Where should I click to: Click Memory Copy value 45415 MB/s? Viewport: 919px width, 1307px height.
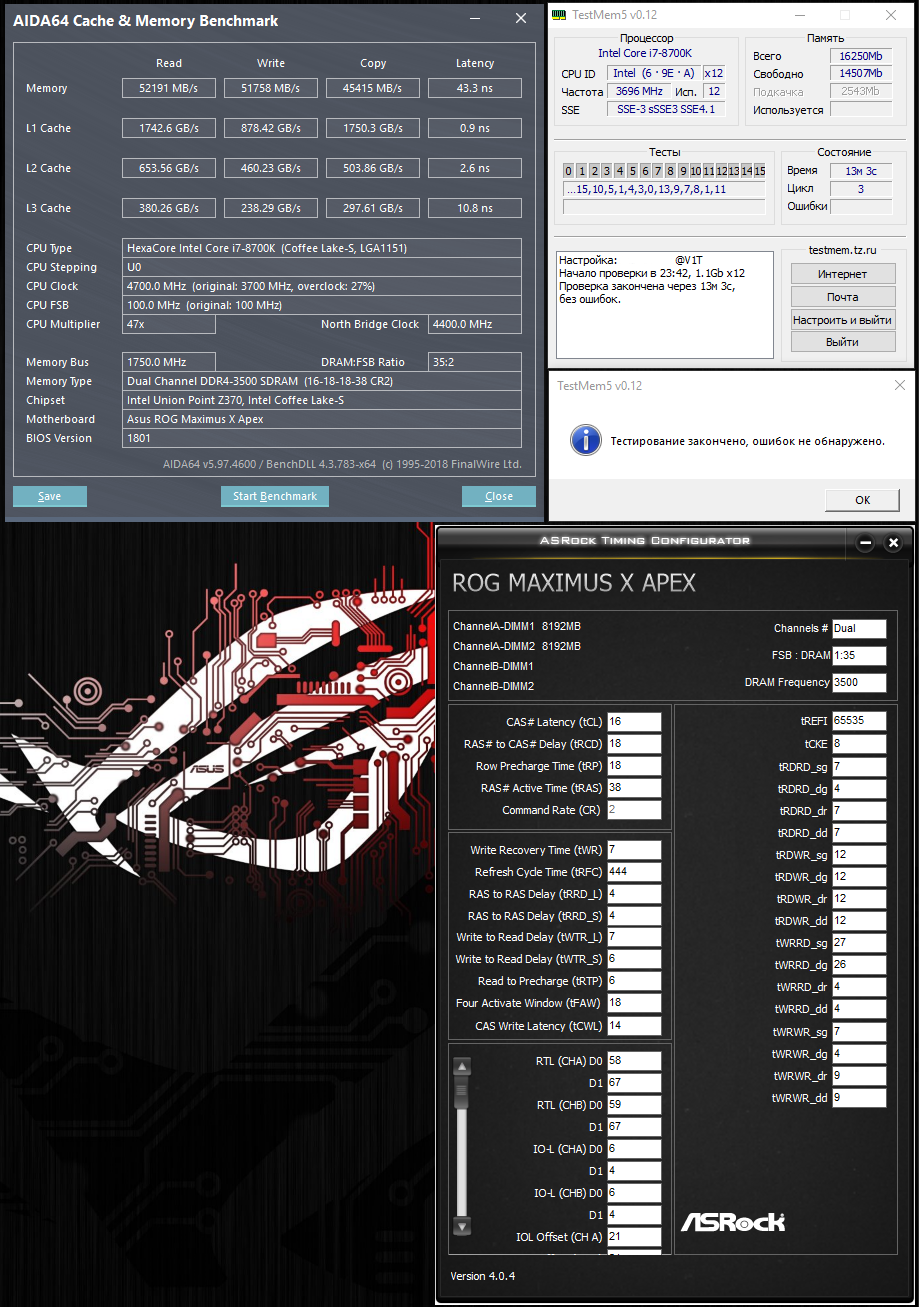(373, 88)
